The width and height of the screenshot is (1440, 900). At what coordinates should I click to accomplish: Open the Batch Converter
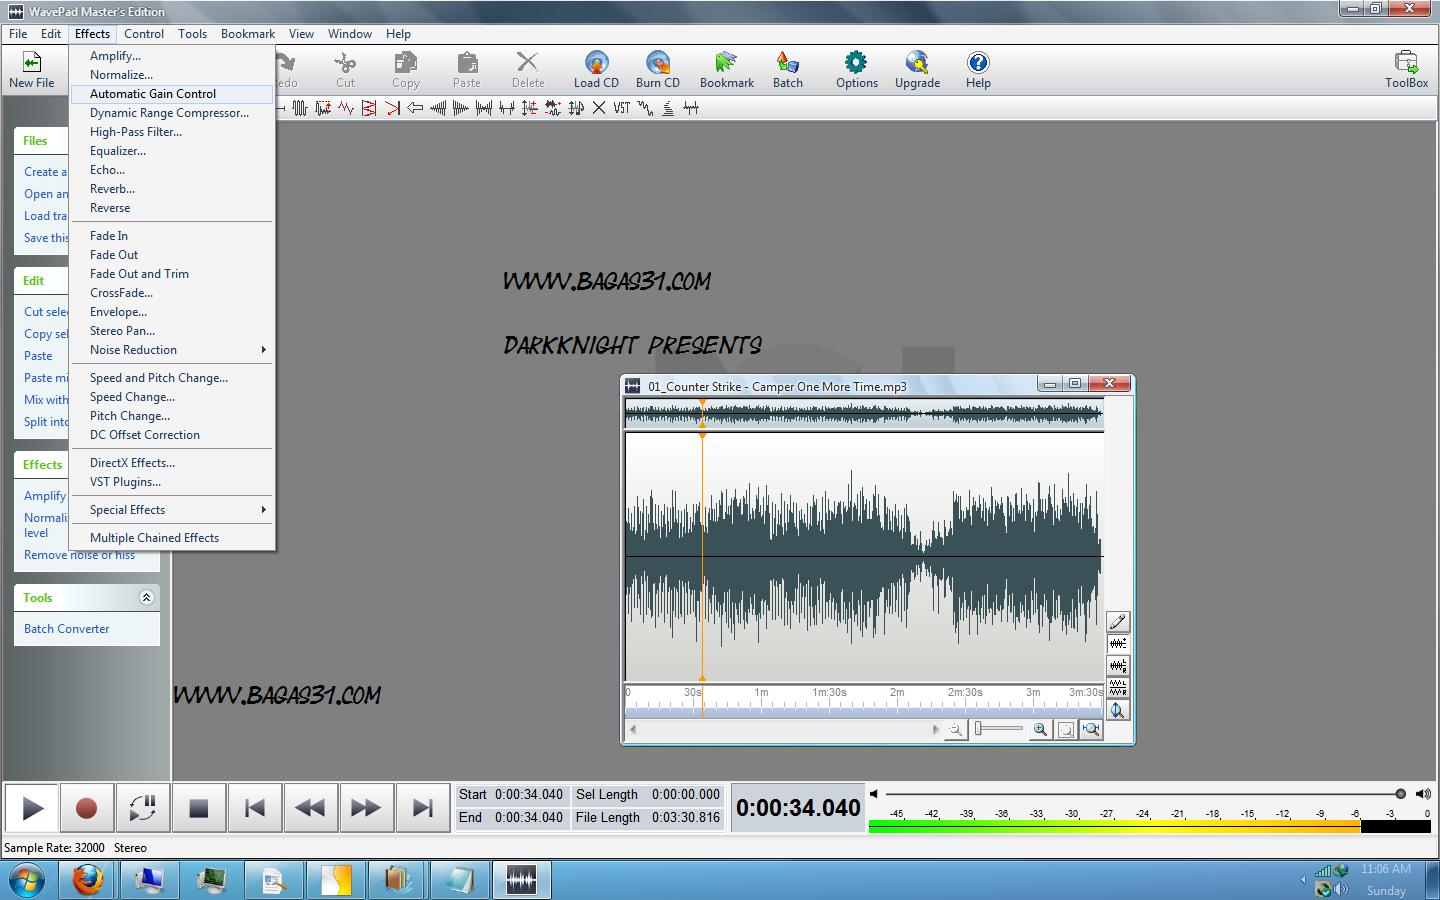click(x=66, y=628)
